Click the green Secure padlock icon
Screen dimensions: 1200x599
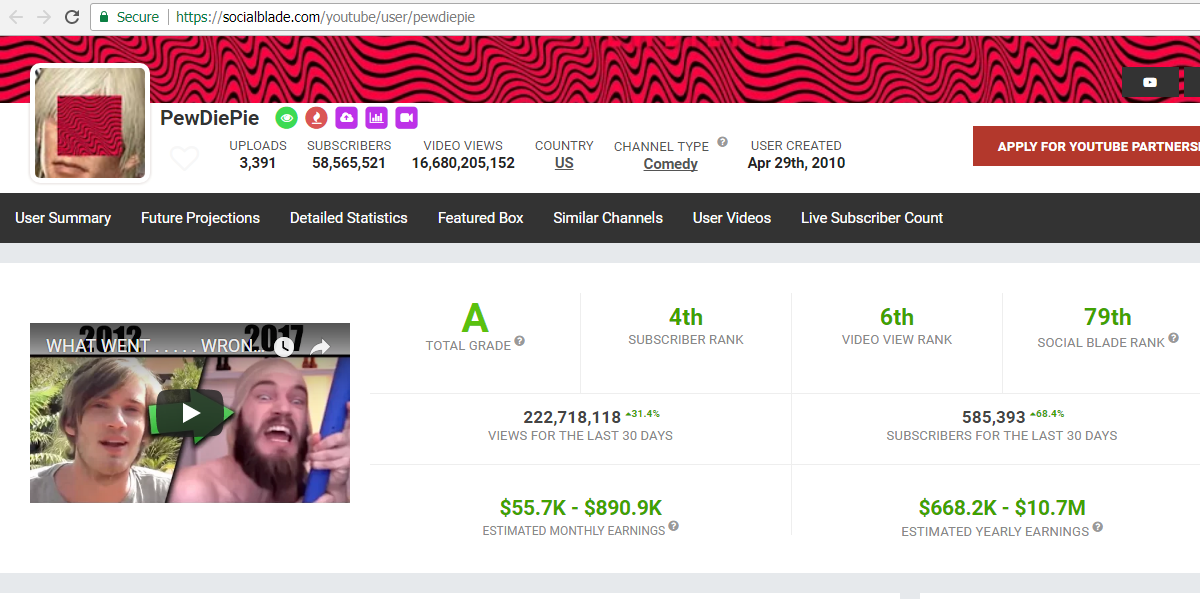(x=104, y=17)
